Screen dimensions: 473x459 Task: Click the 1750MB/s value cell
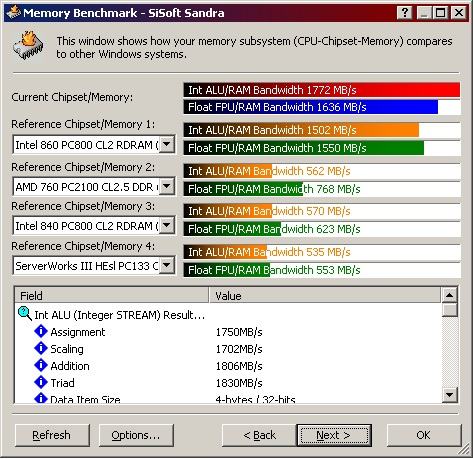click(239, 332)
